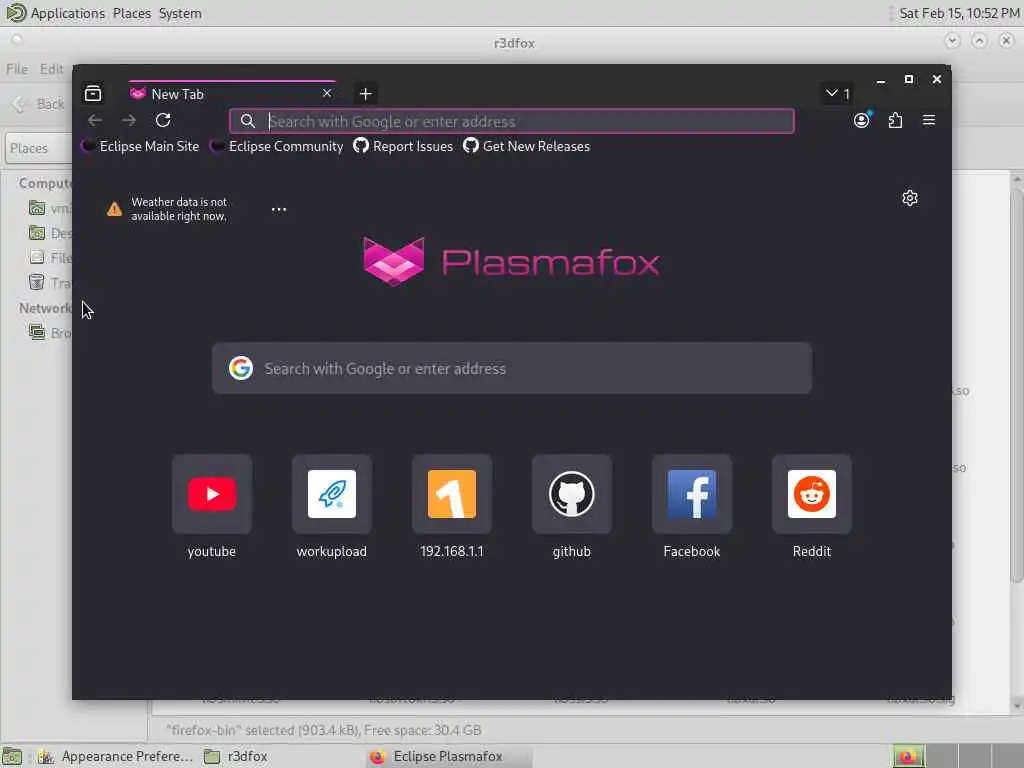Image resolution: width=1024 pixels, height=768 pixels.
Task: Focus the Google search box on page
Action: pos(512,368)
